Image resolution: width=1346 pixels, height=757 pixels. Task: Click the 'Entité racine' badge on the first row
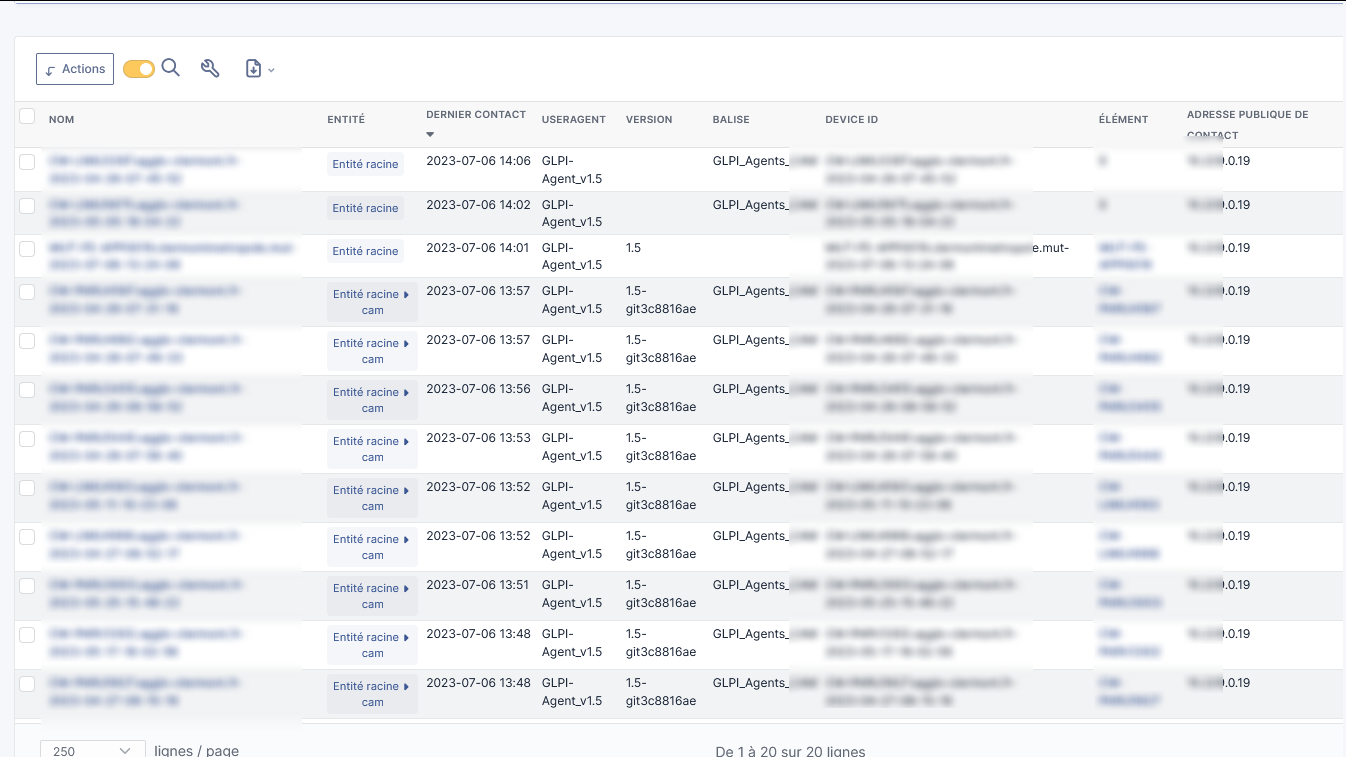tap(364, 164)
